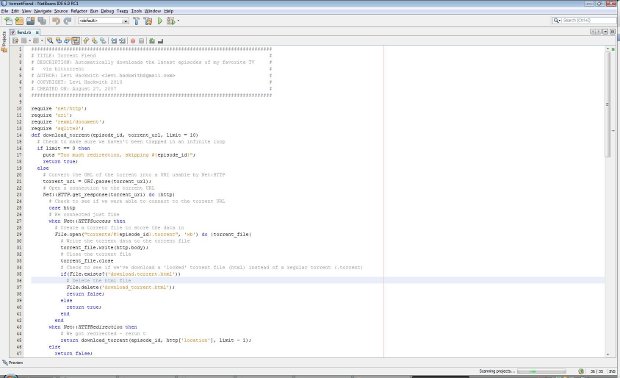Find previous occurrence icon in editor toolbar

click(x=59, y=41)
